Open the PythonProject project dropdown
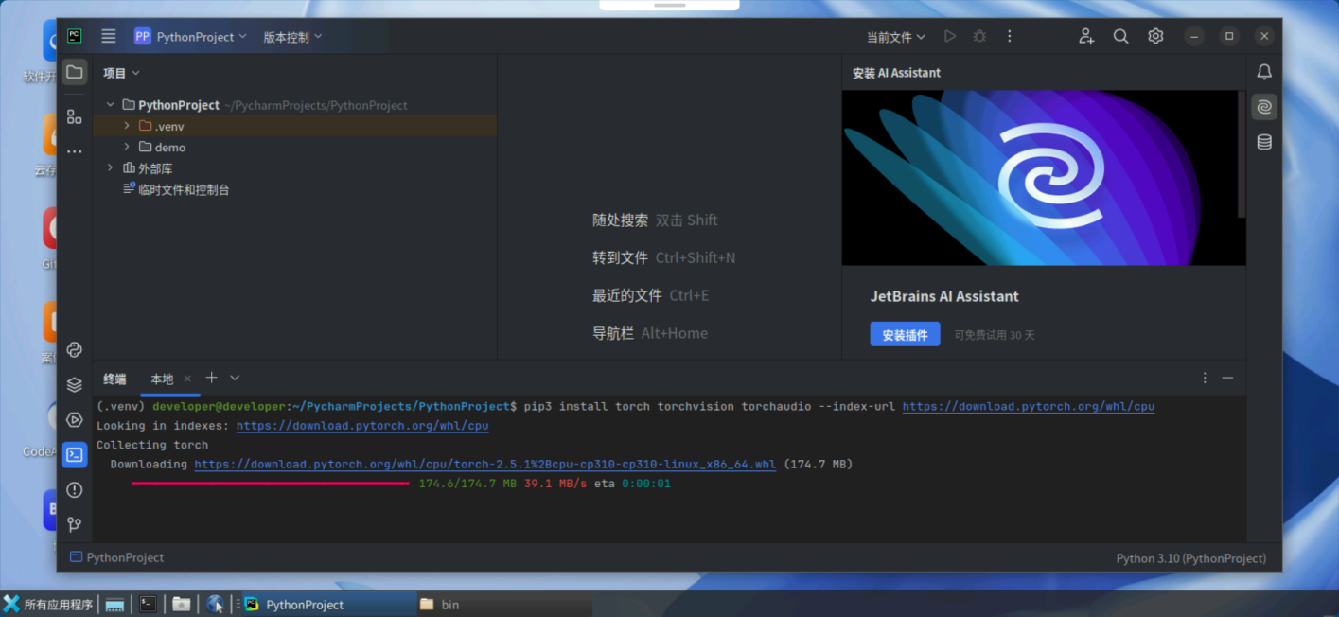 point(190,36)
